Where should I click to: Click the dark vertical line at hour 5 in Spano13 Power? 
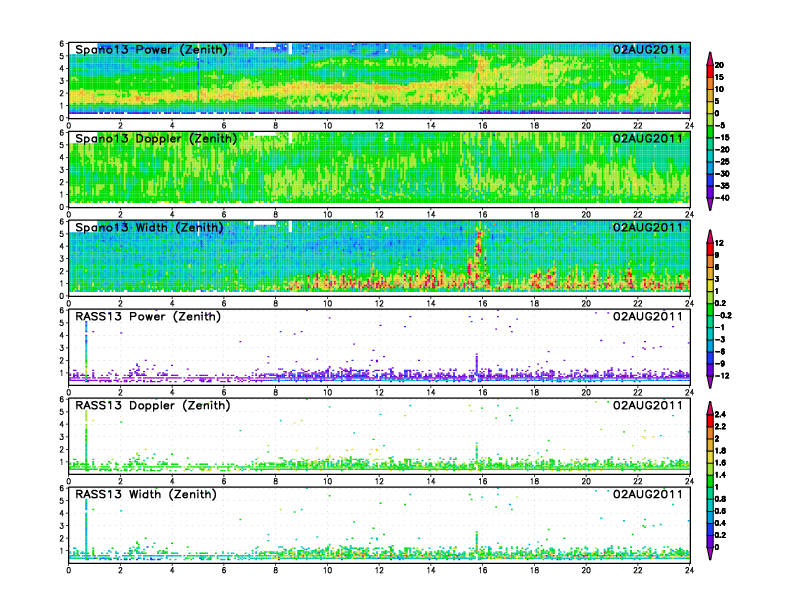pos(198,81)
